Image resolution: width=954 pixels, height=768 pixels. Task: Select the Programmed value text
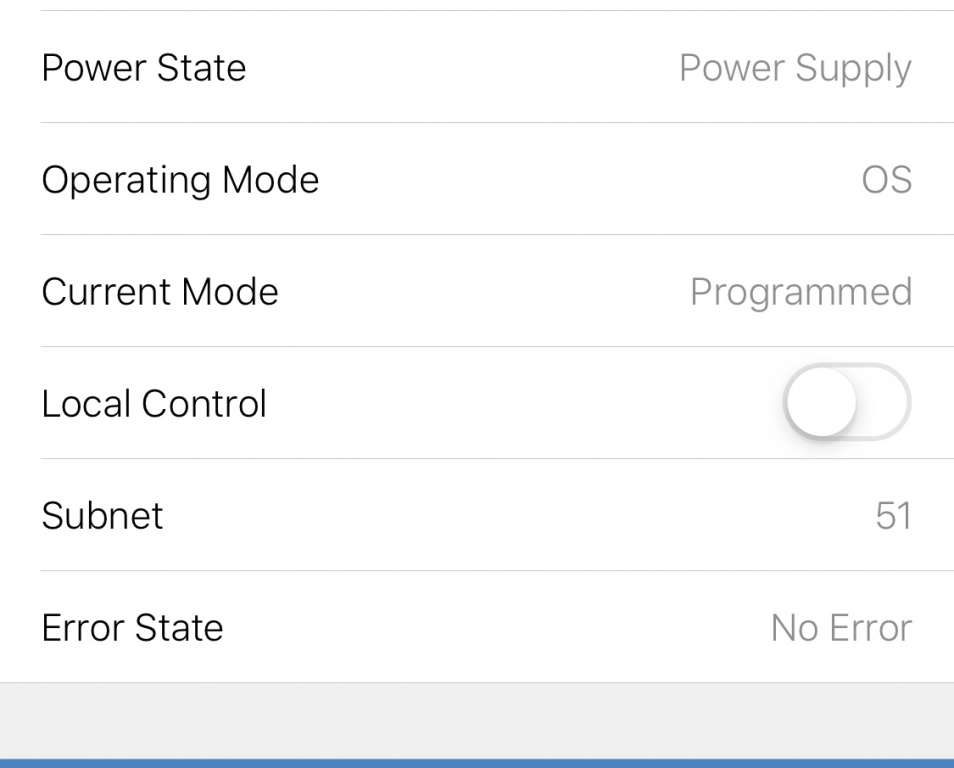[x=800, y=292]
